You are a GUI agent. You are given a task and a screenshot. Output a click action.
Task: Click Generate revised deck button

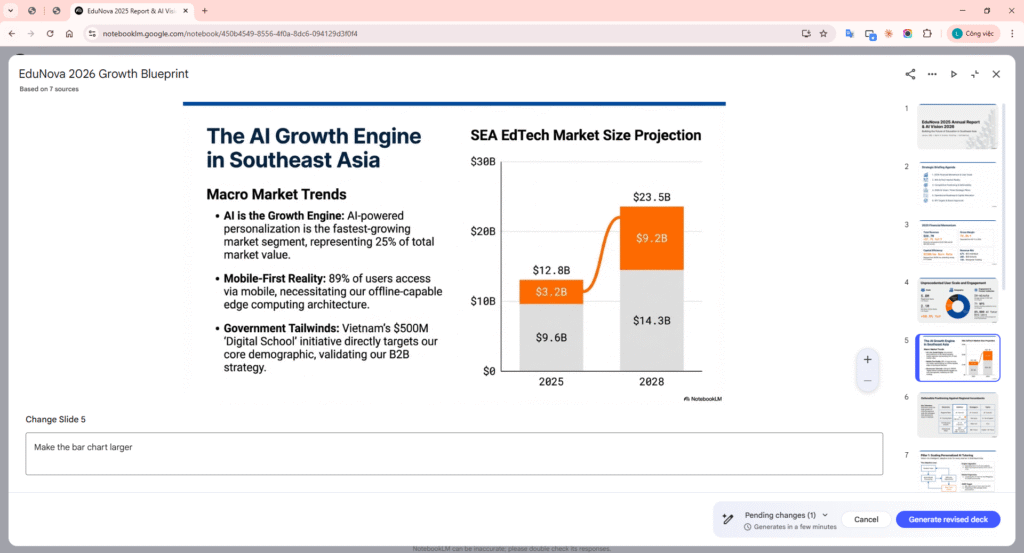(x=947, y=519)
